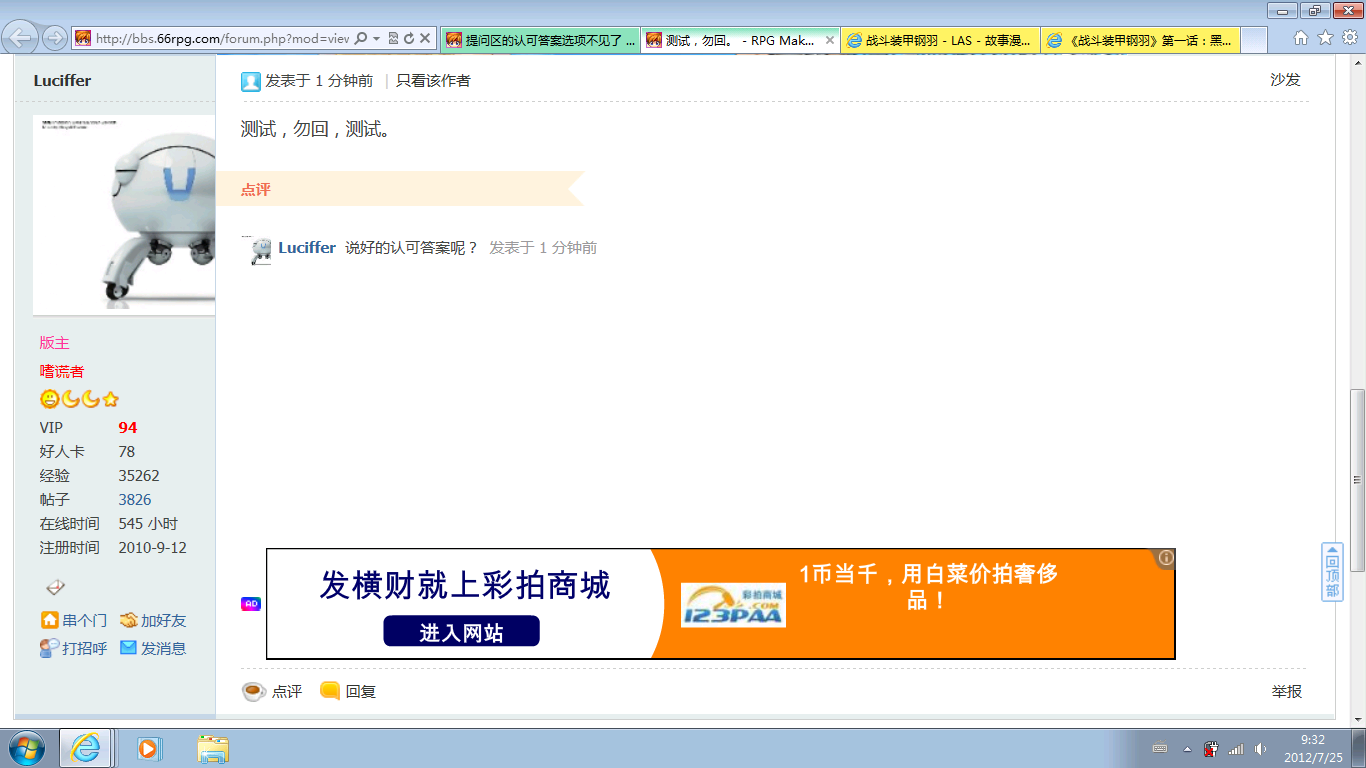Click the 123PAA logo in the ad
Screen dimensions: 1366x768
point(733,605)
